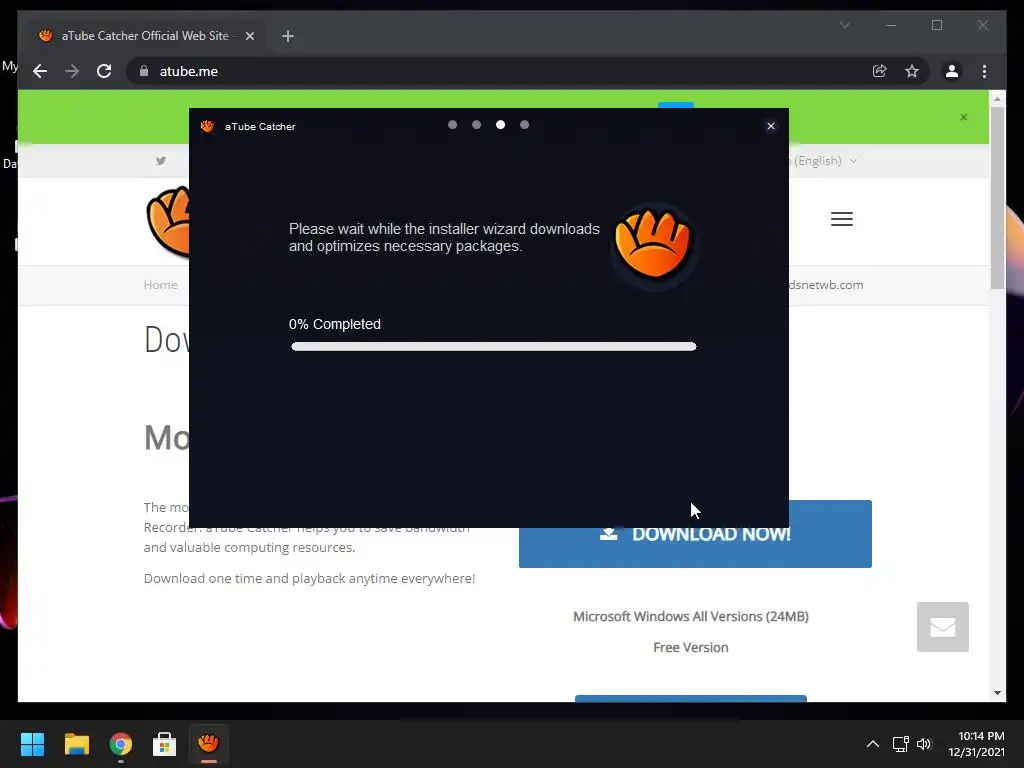Click the aTube Catcher site logo
Image resolution: width=1024 pixels, height=768 pixels.
(x=168, y=221)
